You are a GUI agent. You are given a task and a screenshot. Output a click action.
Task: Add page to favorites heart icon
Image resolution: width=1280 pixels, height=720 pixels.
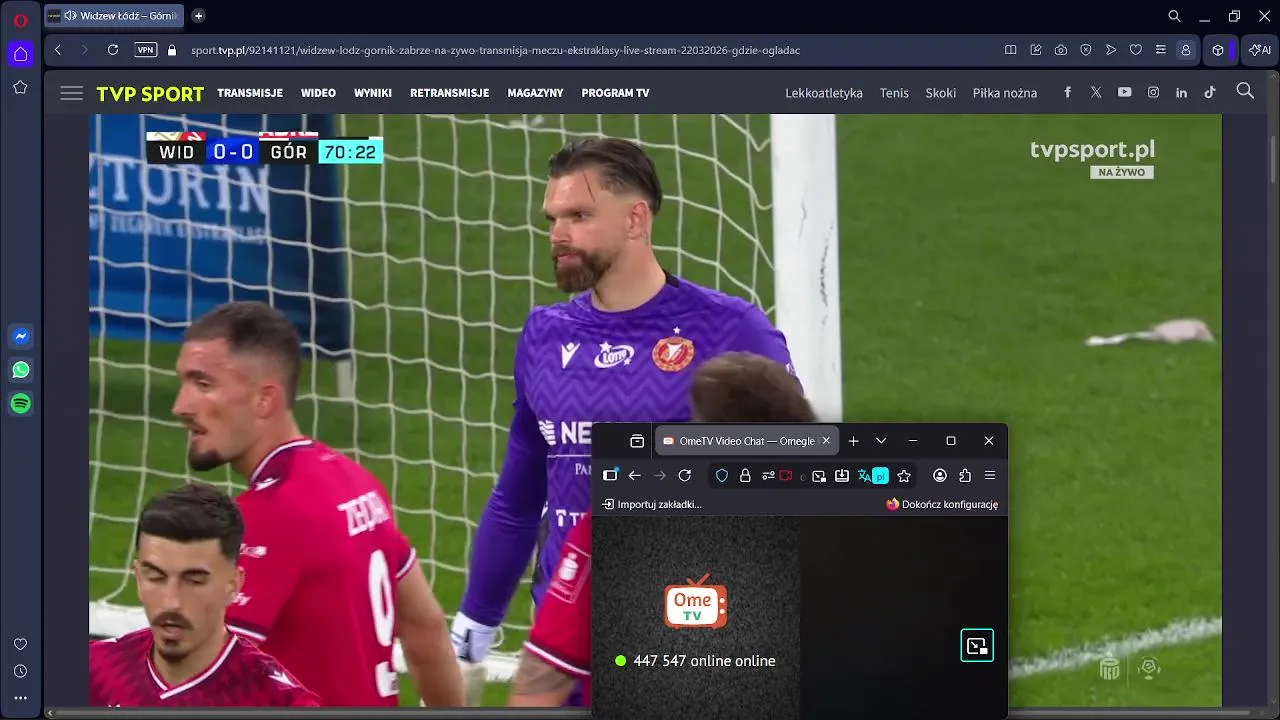pos(1136,50)
